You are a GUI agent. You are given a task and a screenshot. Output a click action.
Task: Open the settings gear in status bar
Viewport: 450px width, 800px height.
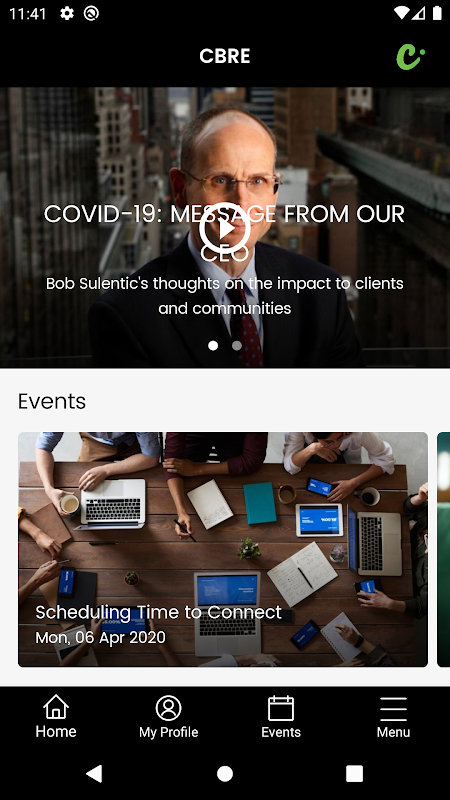tap(67, 13)
